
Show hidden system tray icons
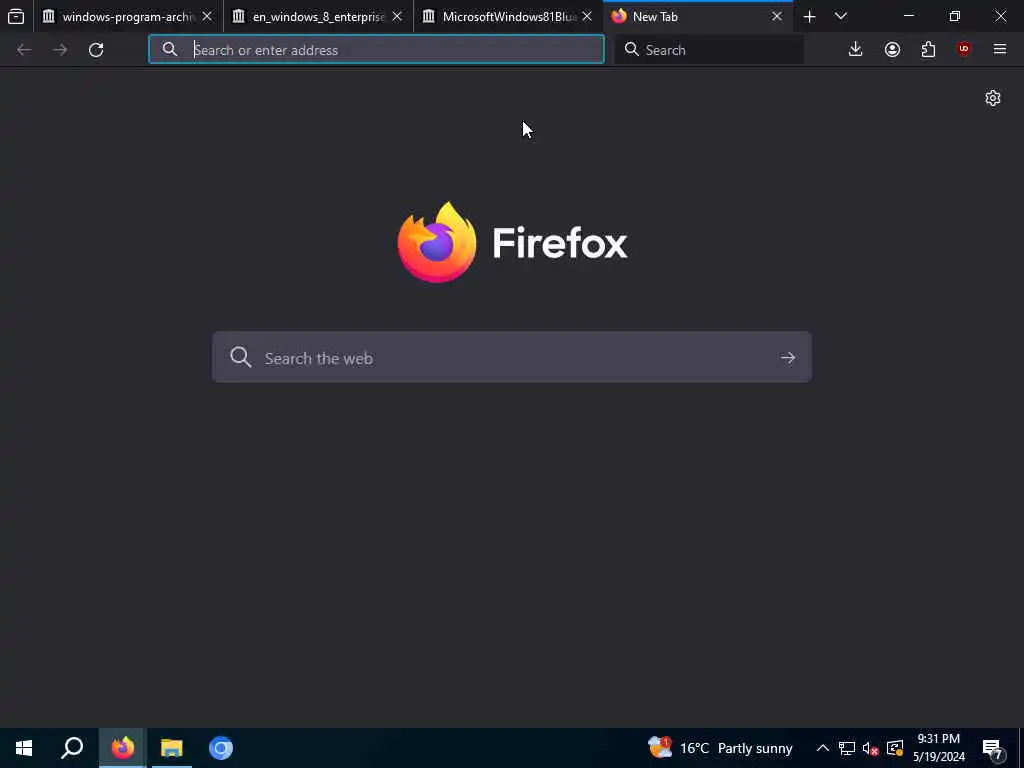pyautogui.click(x=823, y=748)
